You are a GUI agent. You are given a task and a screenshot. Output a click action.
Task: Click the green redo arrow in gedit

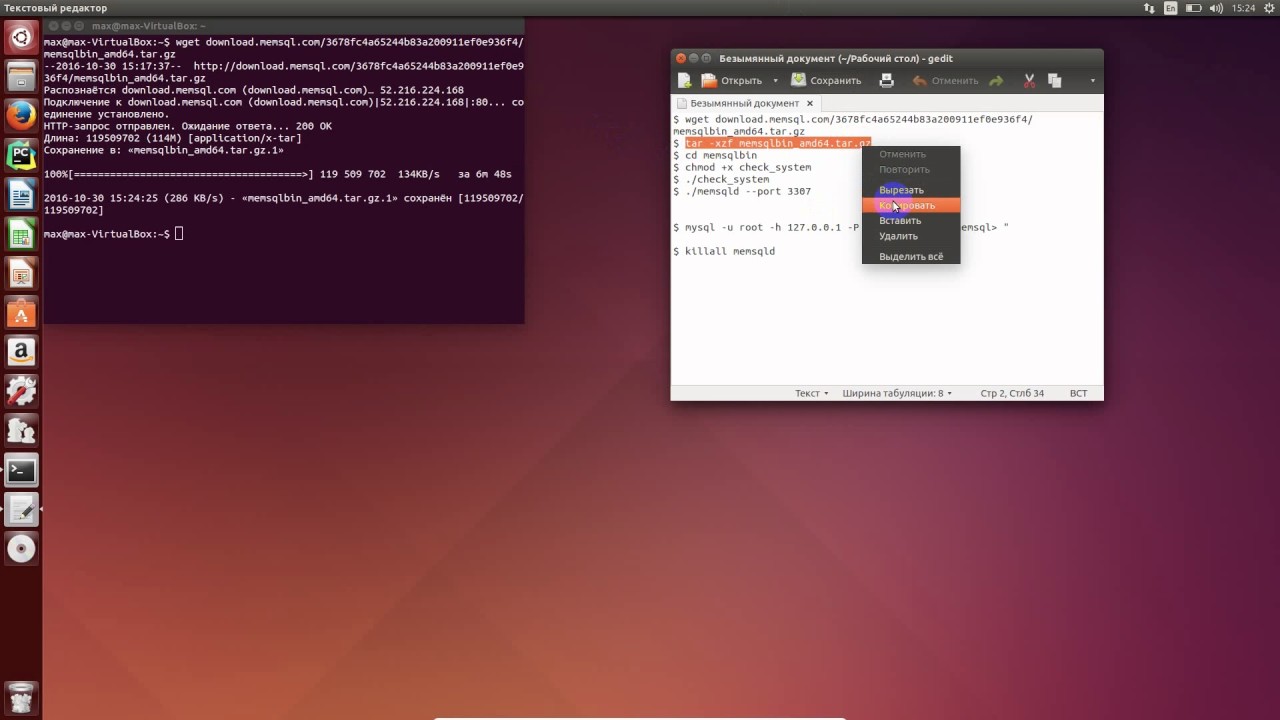tap(996, 80)
